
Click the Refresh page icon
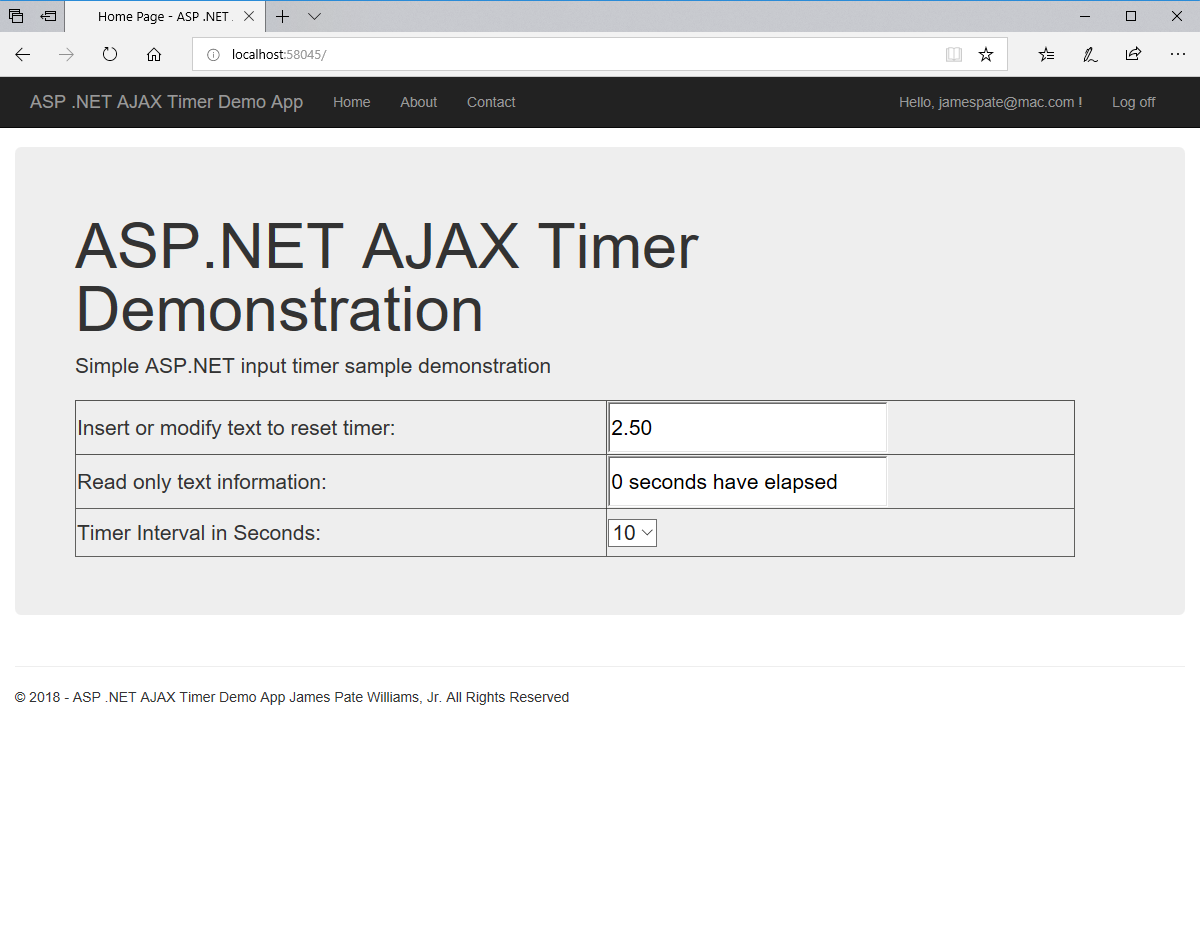(x=110, y=55)
